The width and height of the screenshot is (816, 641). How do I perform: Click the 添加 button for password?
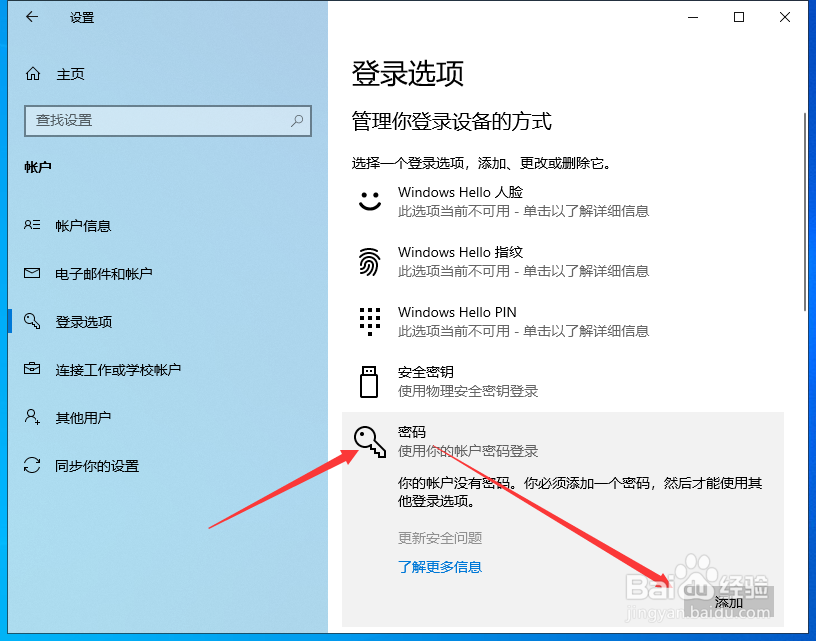click(729, 602)
